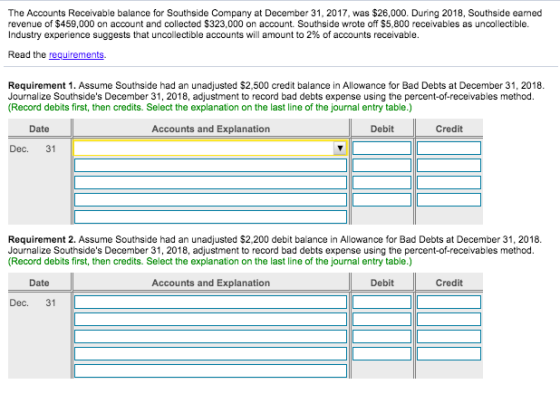Viewport: 560px width, 394px height.
Task: Click Requirement 2 fourth row Credit box
Action: coord(449,353)
